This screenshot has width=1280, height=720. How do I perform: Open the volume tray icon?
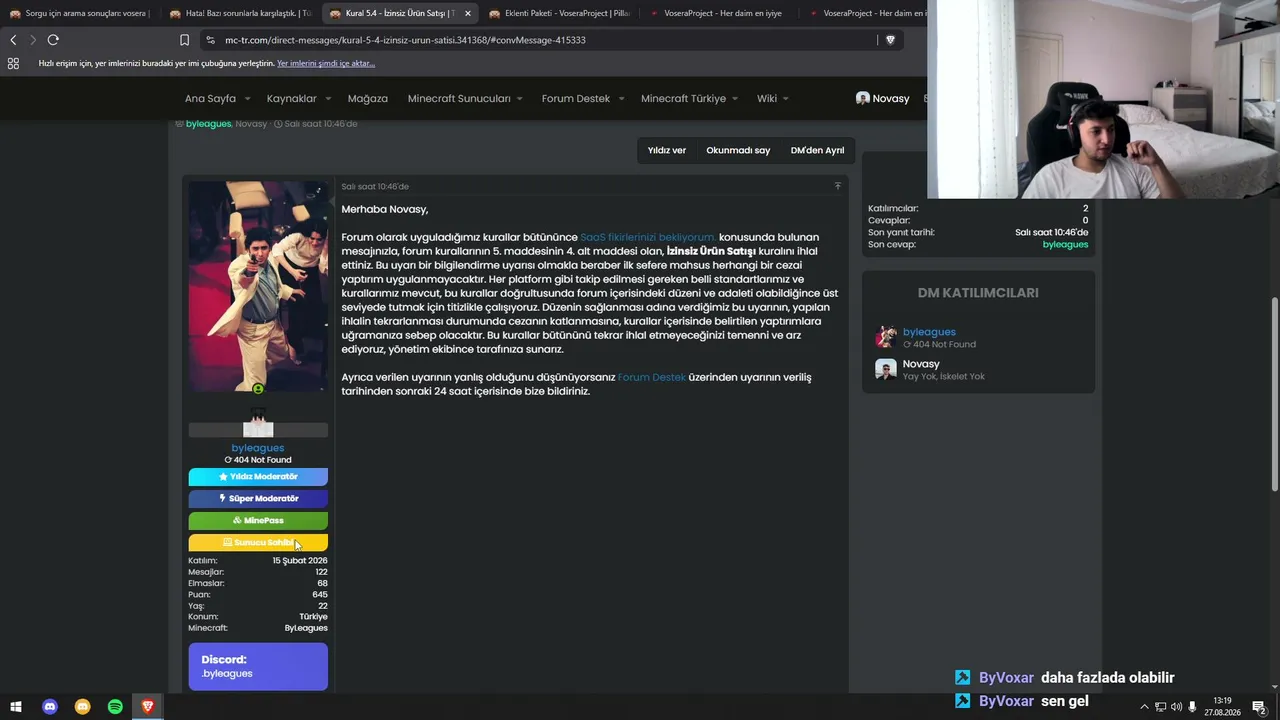[x=1176, y=707]
